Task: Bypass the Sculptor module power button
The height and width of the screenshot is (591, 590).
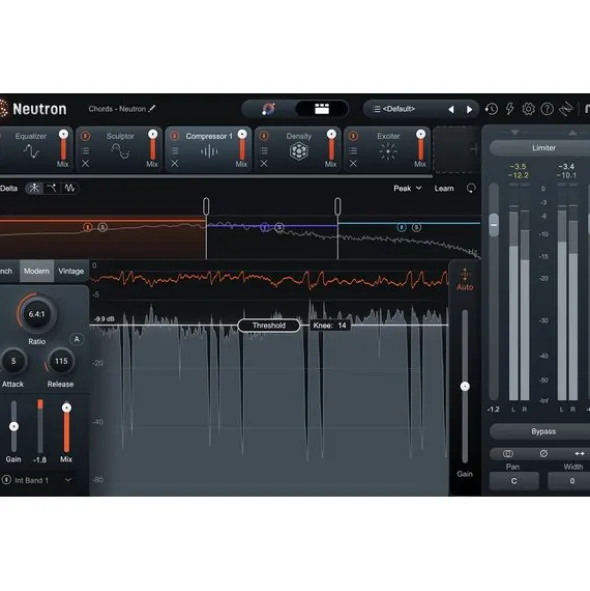Action: coord(86,136)
